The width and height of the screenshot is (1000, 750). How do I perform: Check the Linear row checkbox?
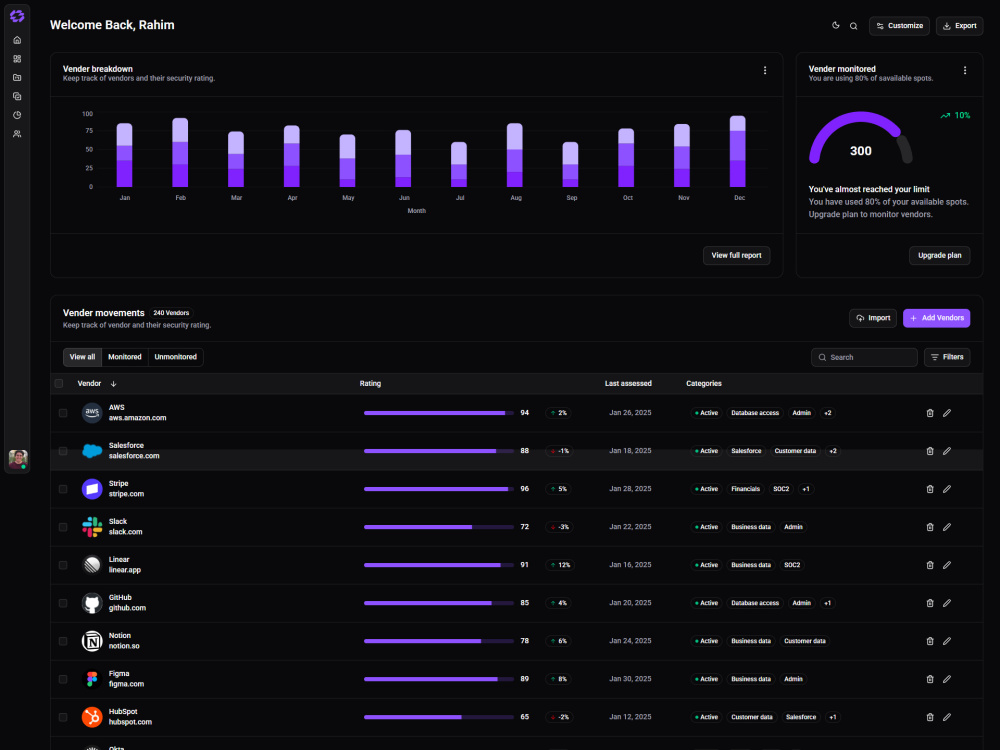[x=63, y=565]
